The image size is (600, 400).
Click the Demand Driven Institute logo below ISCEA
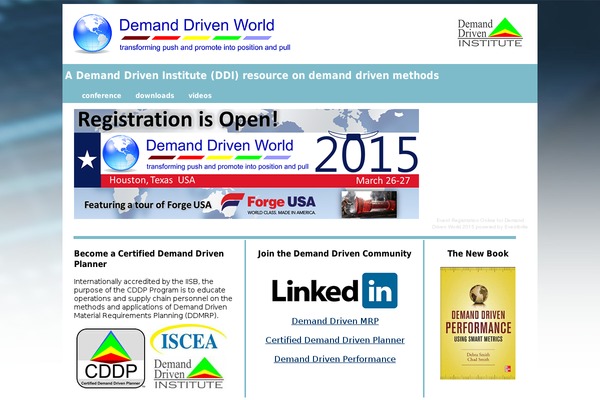click(x=189, y=373)
